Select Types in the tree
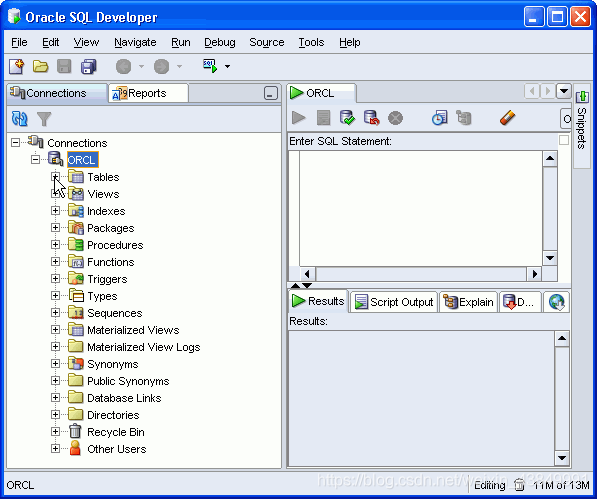597x499 pixels. tap(102, 296)
